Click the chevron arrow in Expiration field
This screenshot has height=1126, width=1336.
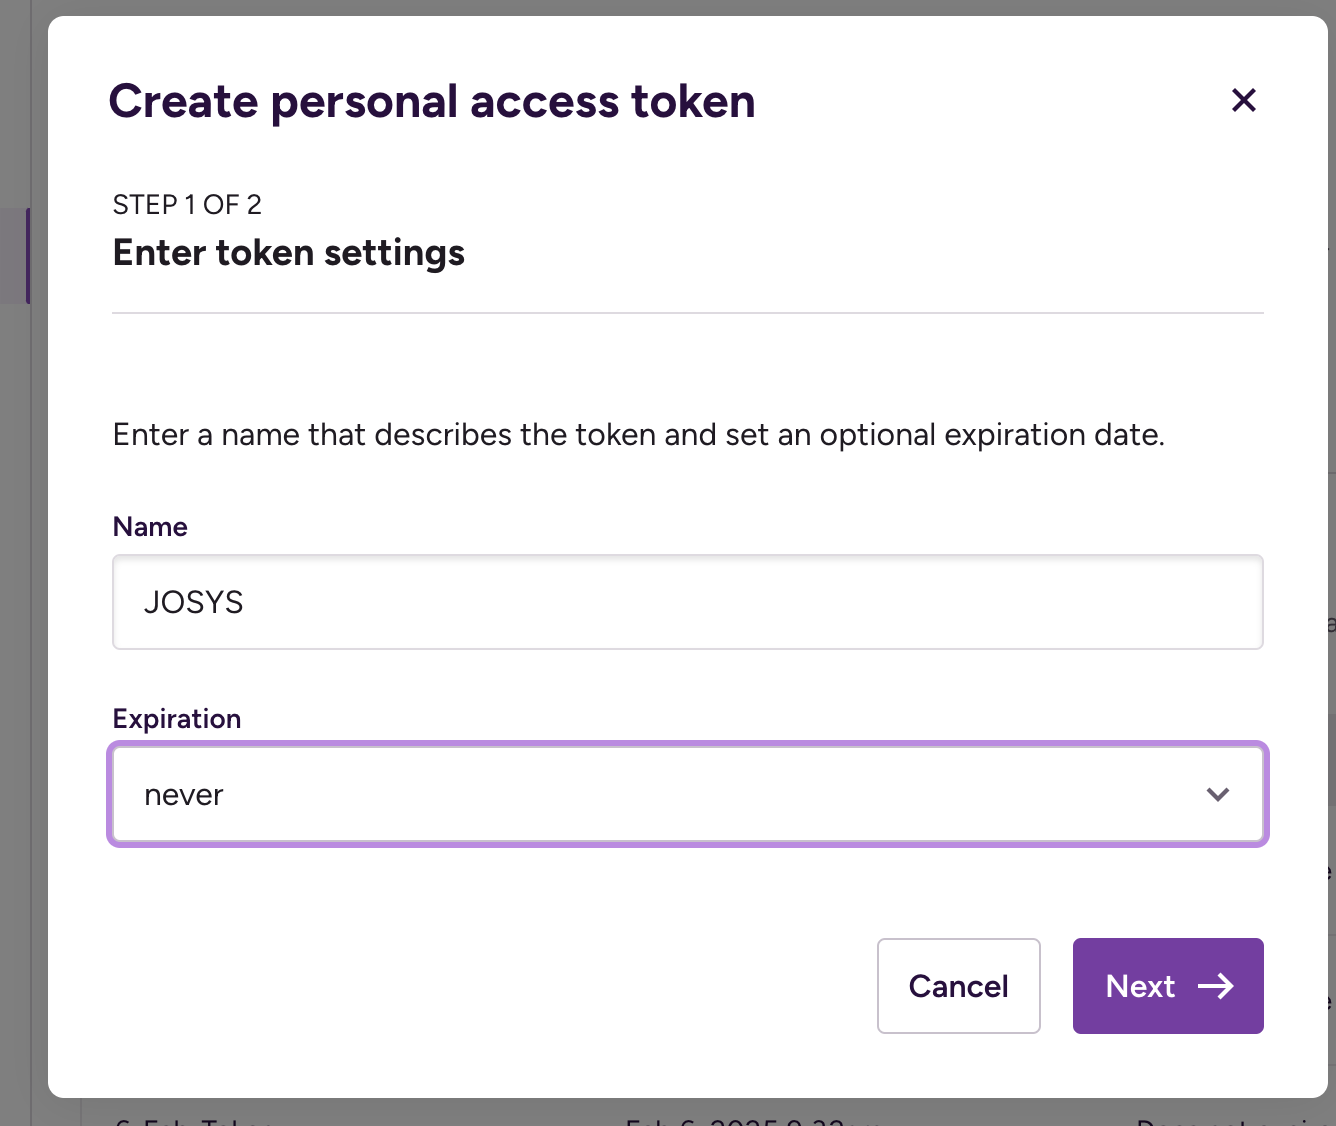(1217, 794)
